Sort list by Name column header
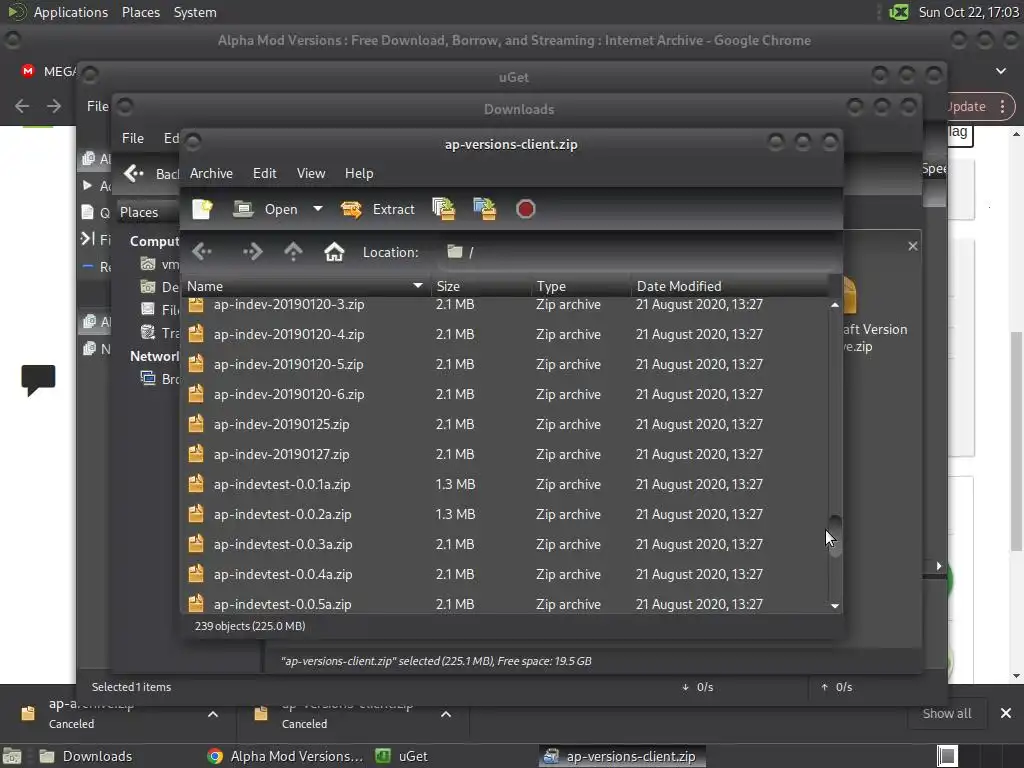 [x=305, y=286]
